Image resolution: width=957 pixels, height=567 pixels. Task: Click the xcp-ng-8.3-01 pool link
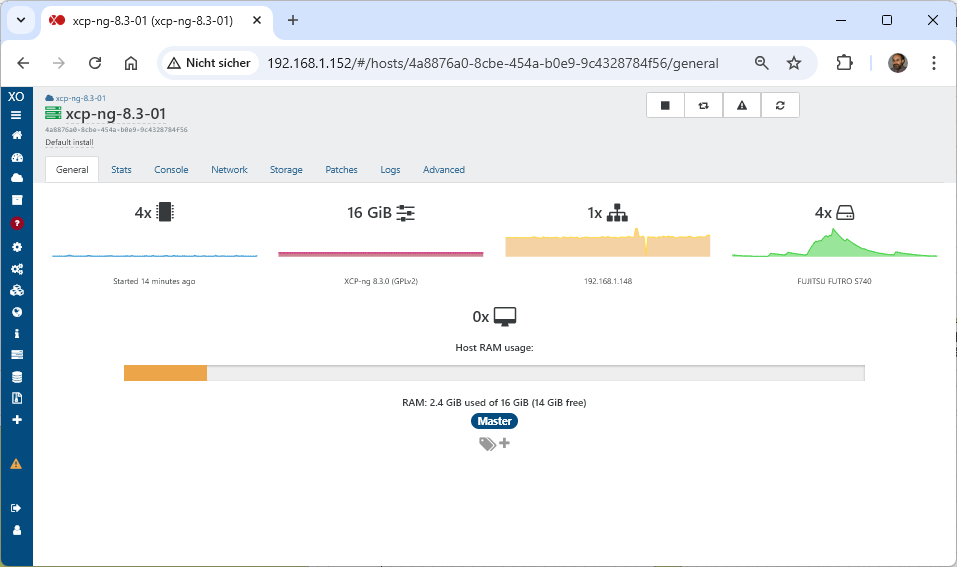click(80, 98)
